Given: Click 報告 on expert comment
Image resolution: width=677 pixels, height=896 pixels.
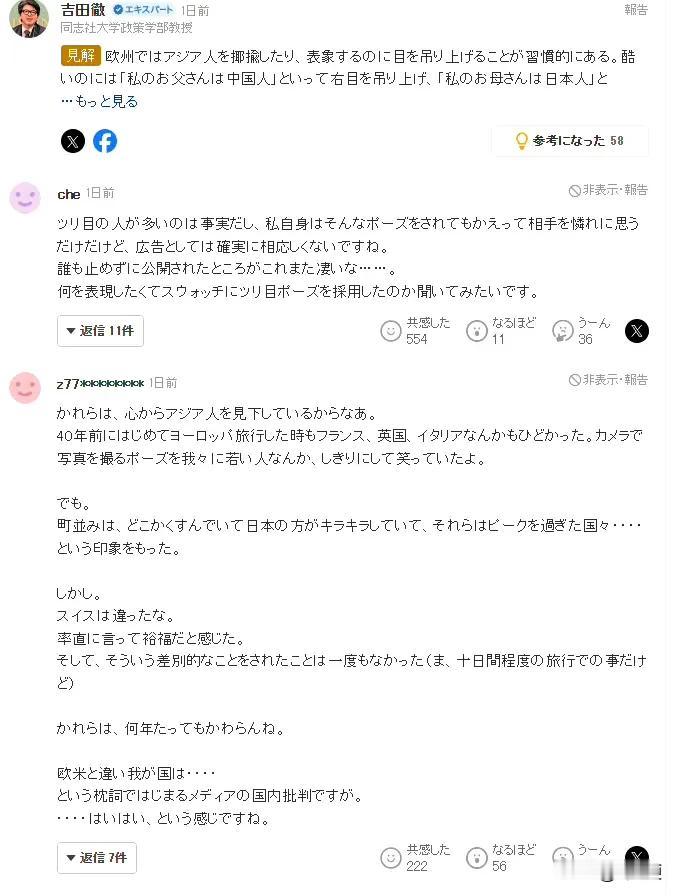Looking at the screenshot, I should tap(636, 10).
